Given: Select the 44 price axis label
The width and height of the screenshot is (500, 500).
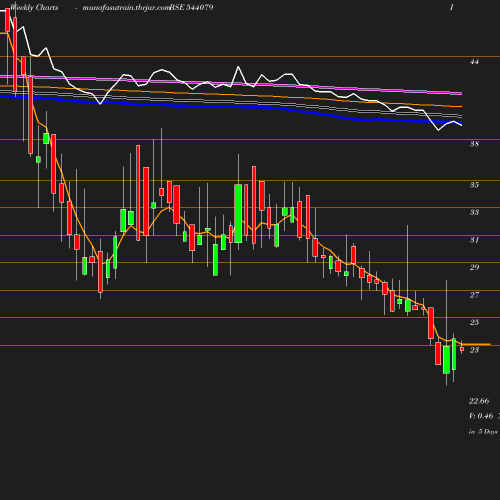Looking at the screenshot, I should (x=474, y=61).
